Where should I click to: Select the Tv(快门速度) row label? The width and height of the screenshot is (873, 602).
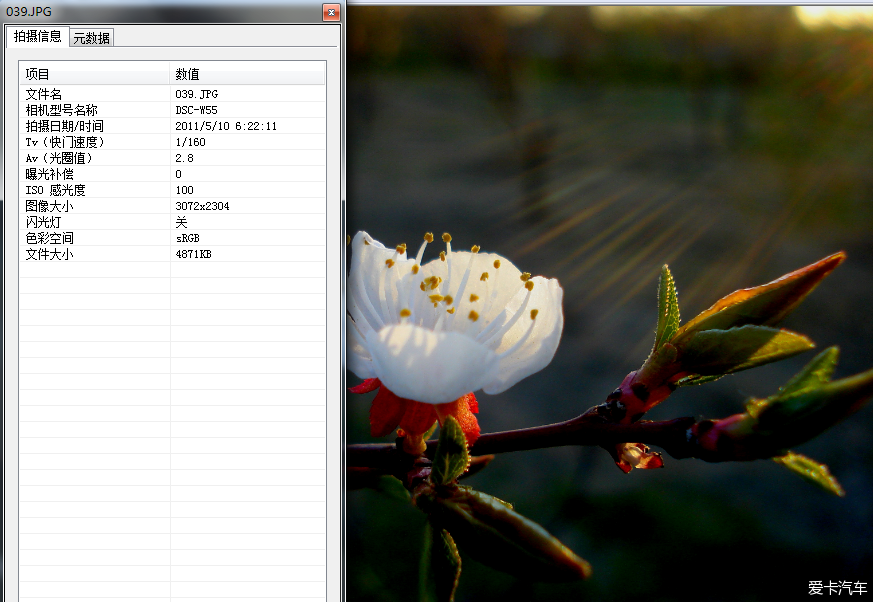(x=65, y=143)
